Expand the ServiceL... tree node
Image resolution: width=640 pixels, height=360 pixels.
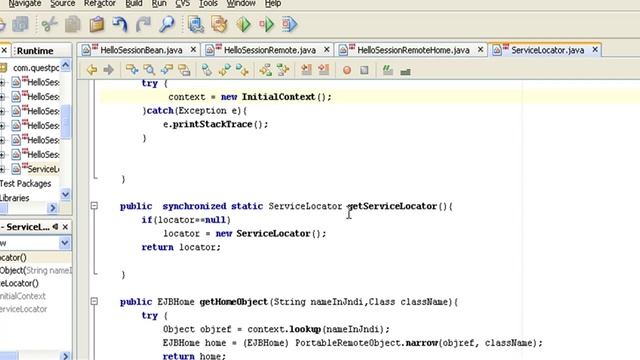[2, 169]
